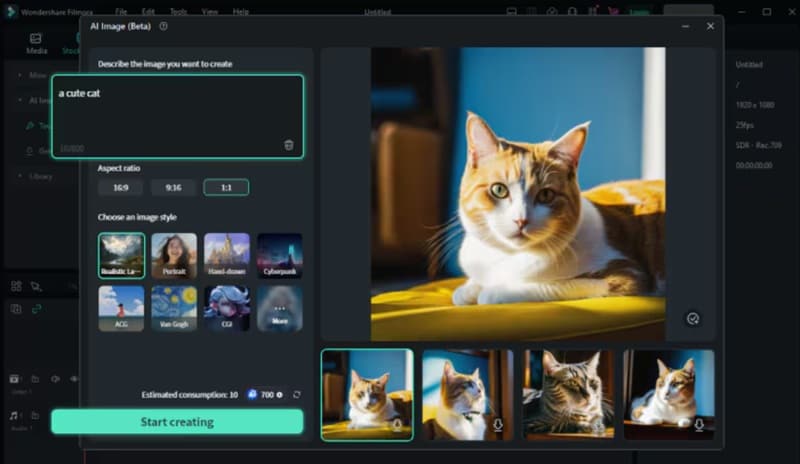Viewport: 800px width, 464px height.
Task: Click the Video 1 track icon
Action: [15, 379]
